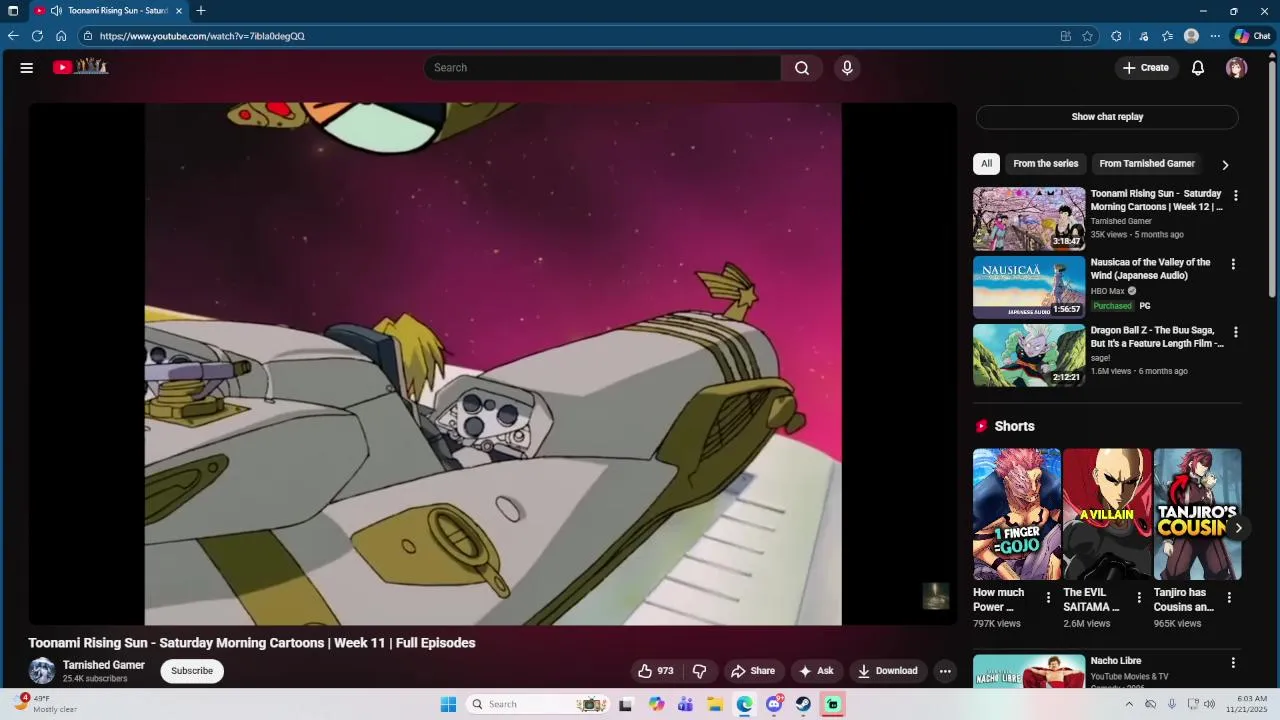Click the search magnifier button

[x=802, y=68]
